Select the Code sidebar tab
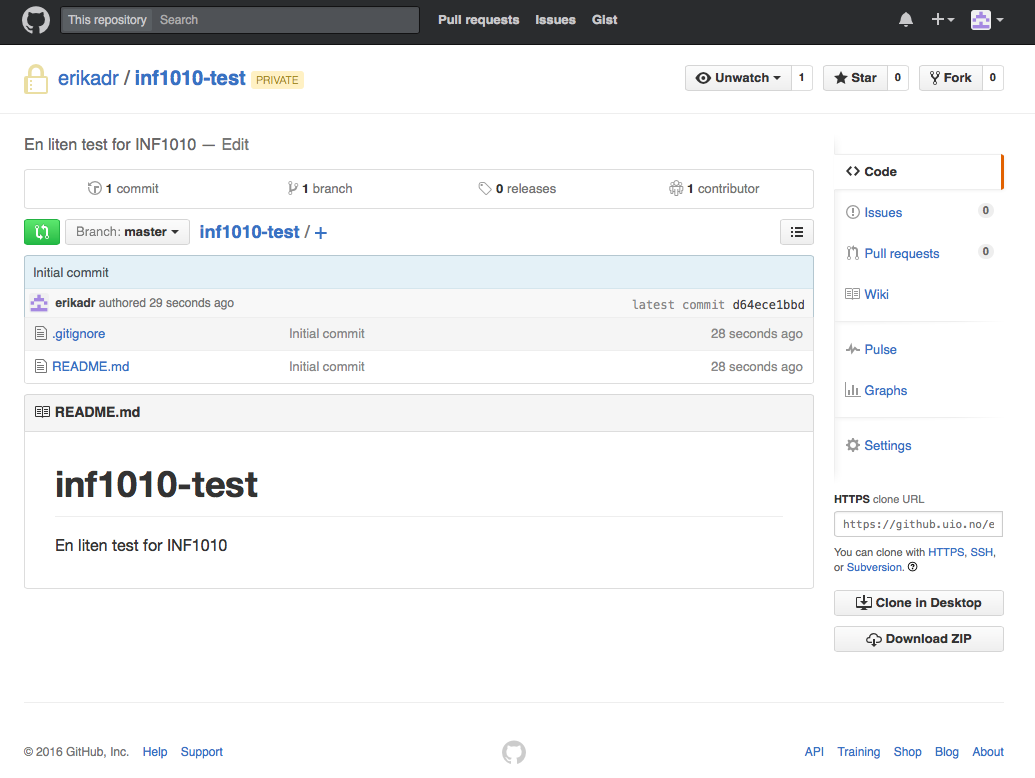Image resolution: width=1035 pixels, height=778 pixels. 918,172
